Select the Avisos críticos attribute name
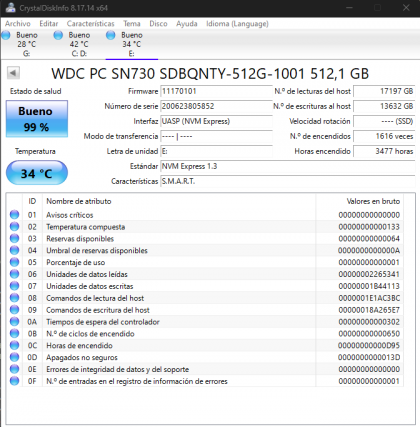Screen dimensions: 420x427 click(x=70, y=215)
